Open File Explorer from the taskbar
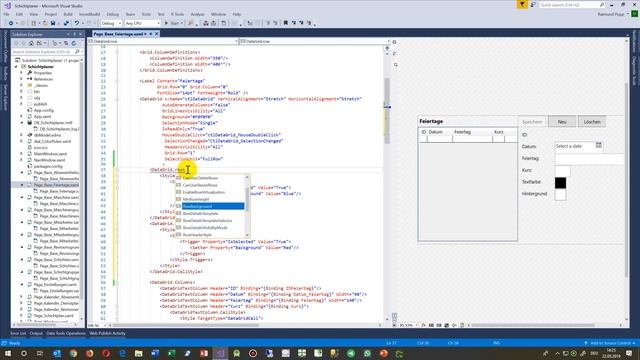Screen dimensions: 640x360 click(138, 353)
